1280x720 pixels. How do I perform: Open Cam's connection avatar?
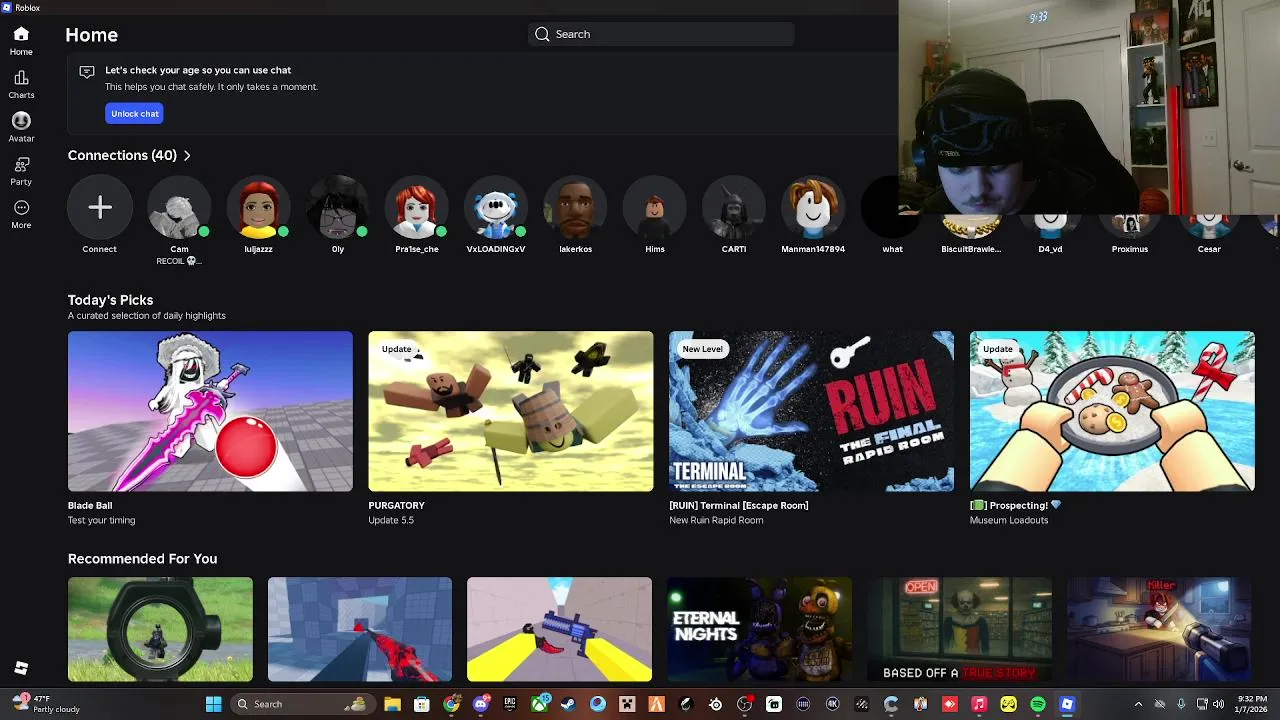pyautogui.click(x=179, y=207)
